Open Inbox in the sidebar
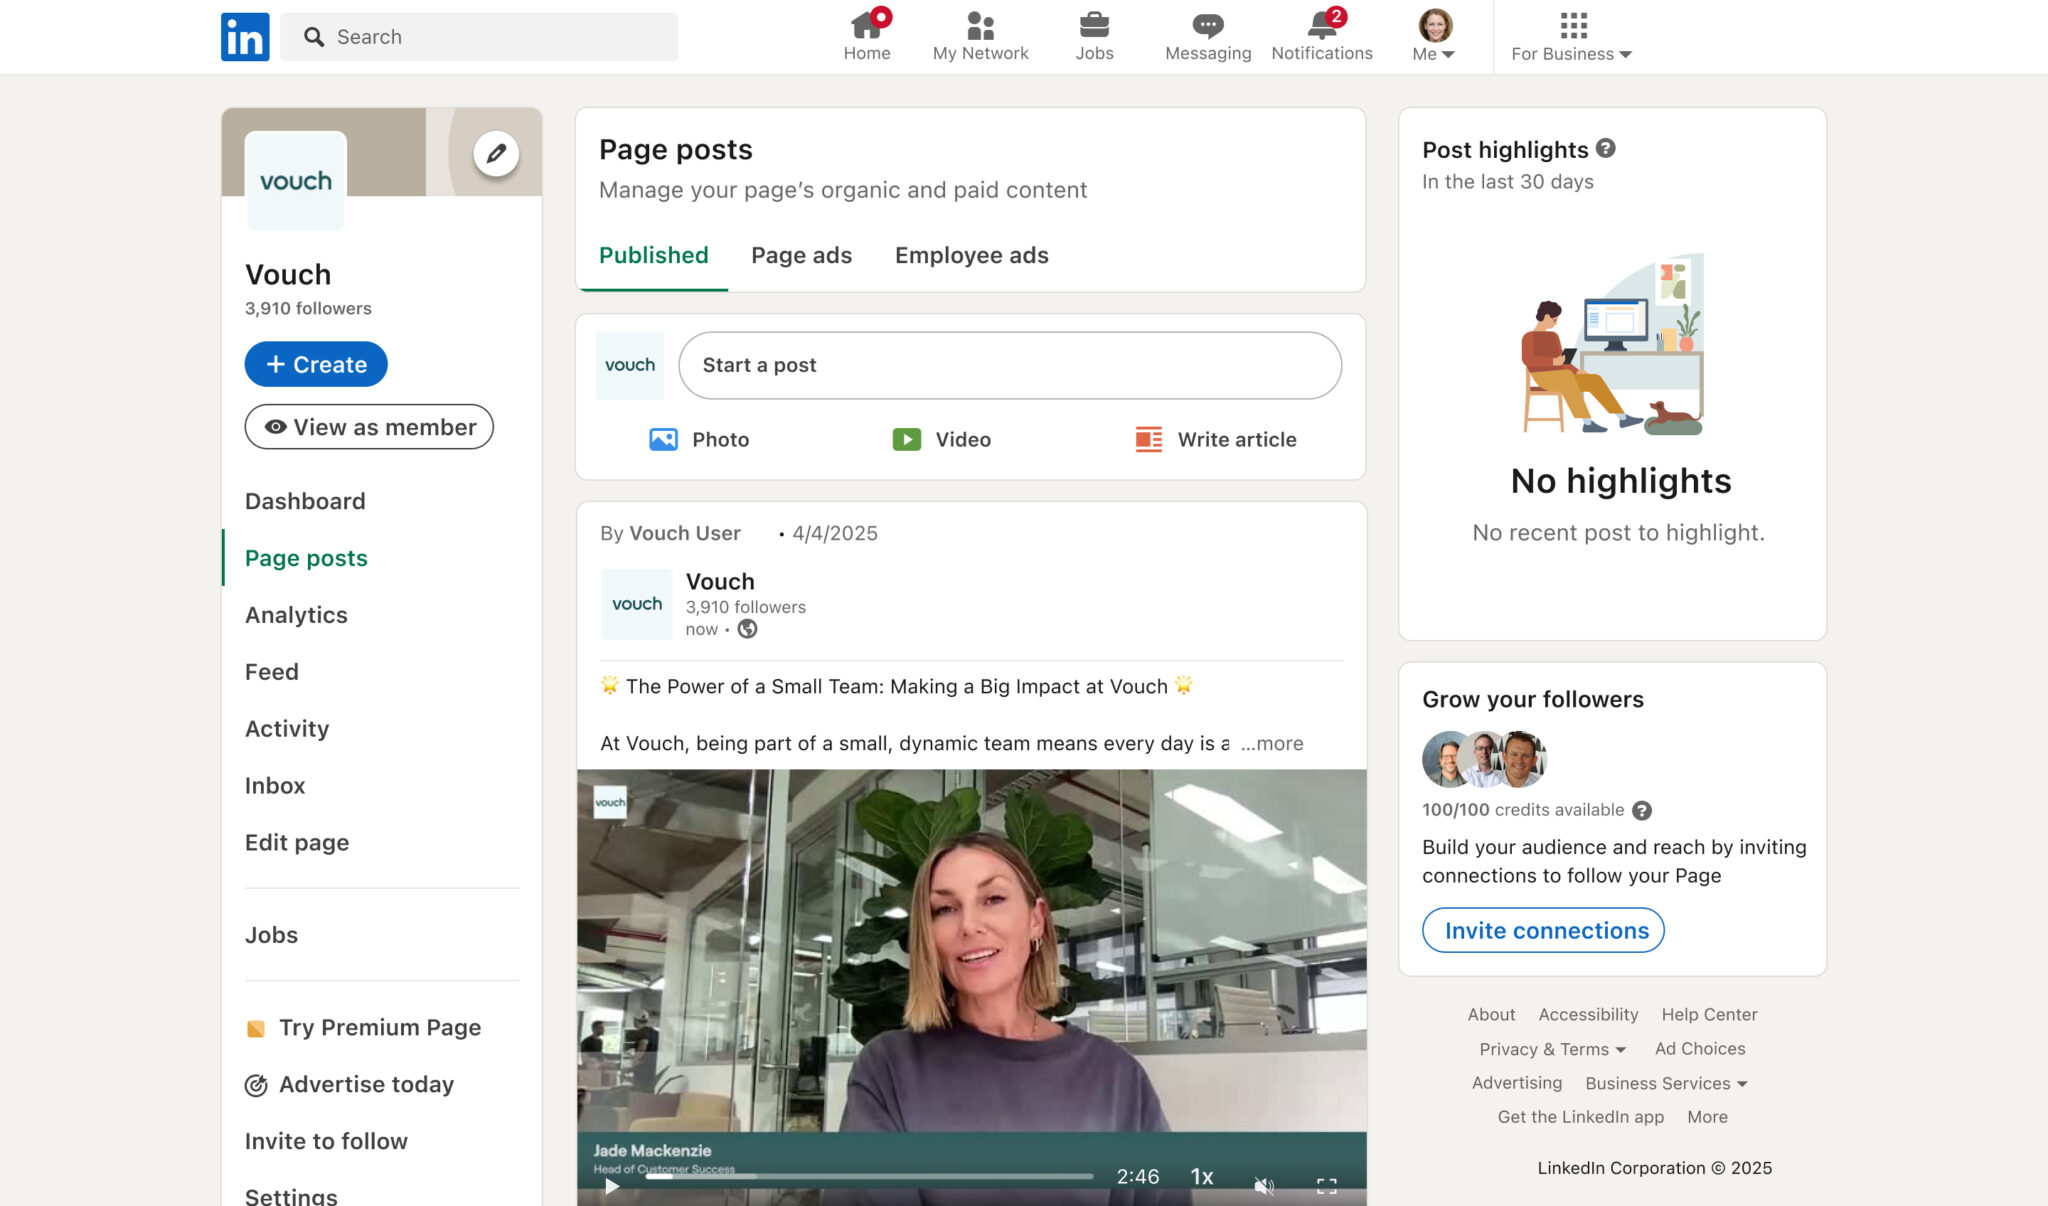Image resolution: width=2048 pixels, height=1206 pixels. pyautogui.click(x=275, y=786)
